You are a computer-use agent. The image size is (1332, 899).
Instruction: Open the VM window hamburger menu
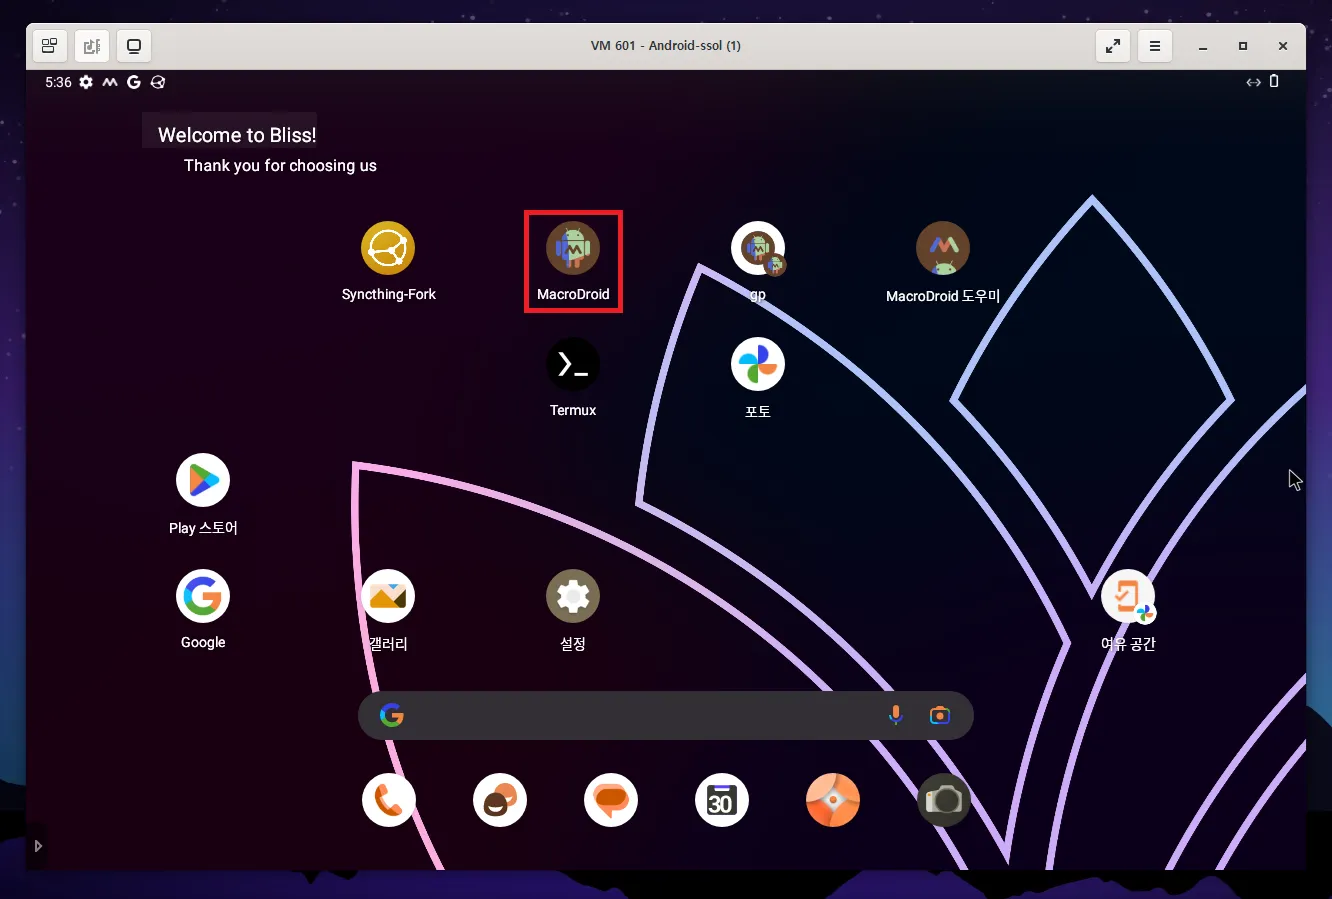tap(1155, 45)
